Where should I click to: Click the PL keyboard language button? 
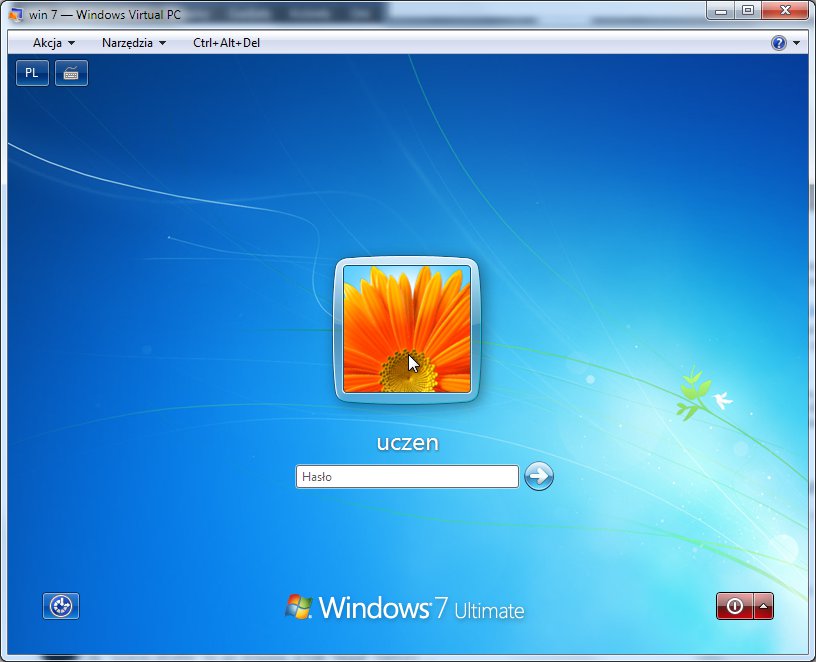pyautogui.click(x=32, y=73)
